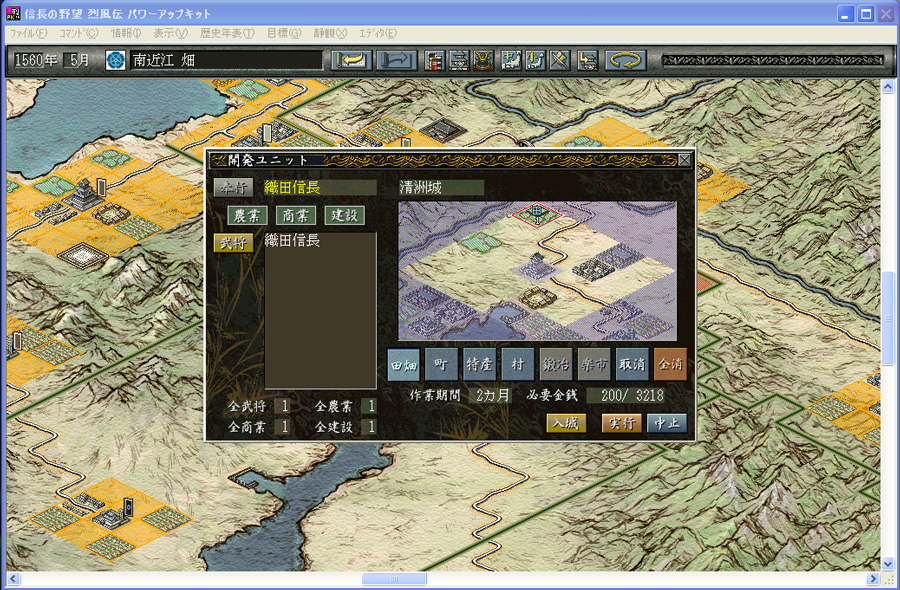Screen dimensions: 900x590
Task: Open the 目標(G) menu
Action: click(284, 33)
